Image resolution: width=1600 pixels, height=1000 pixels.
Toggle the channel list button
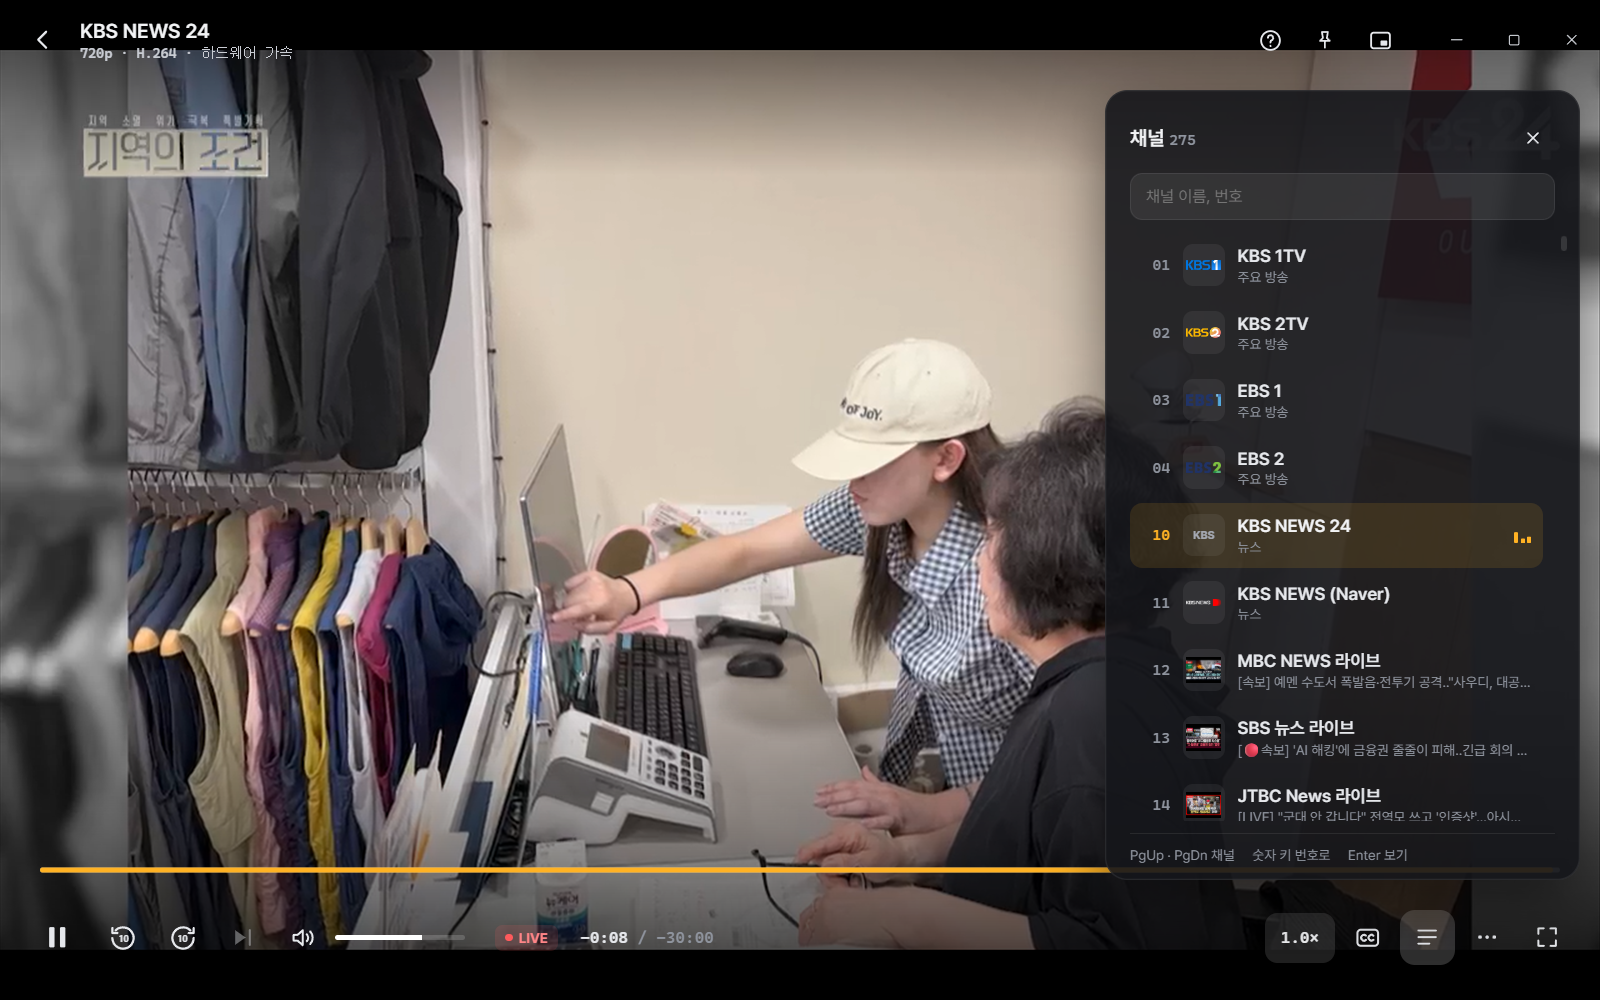tap(1427, 937)
